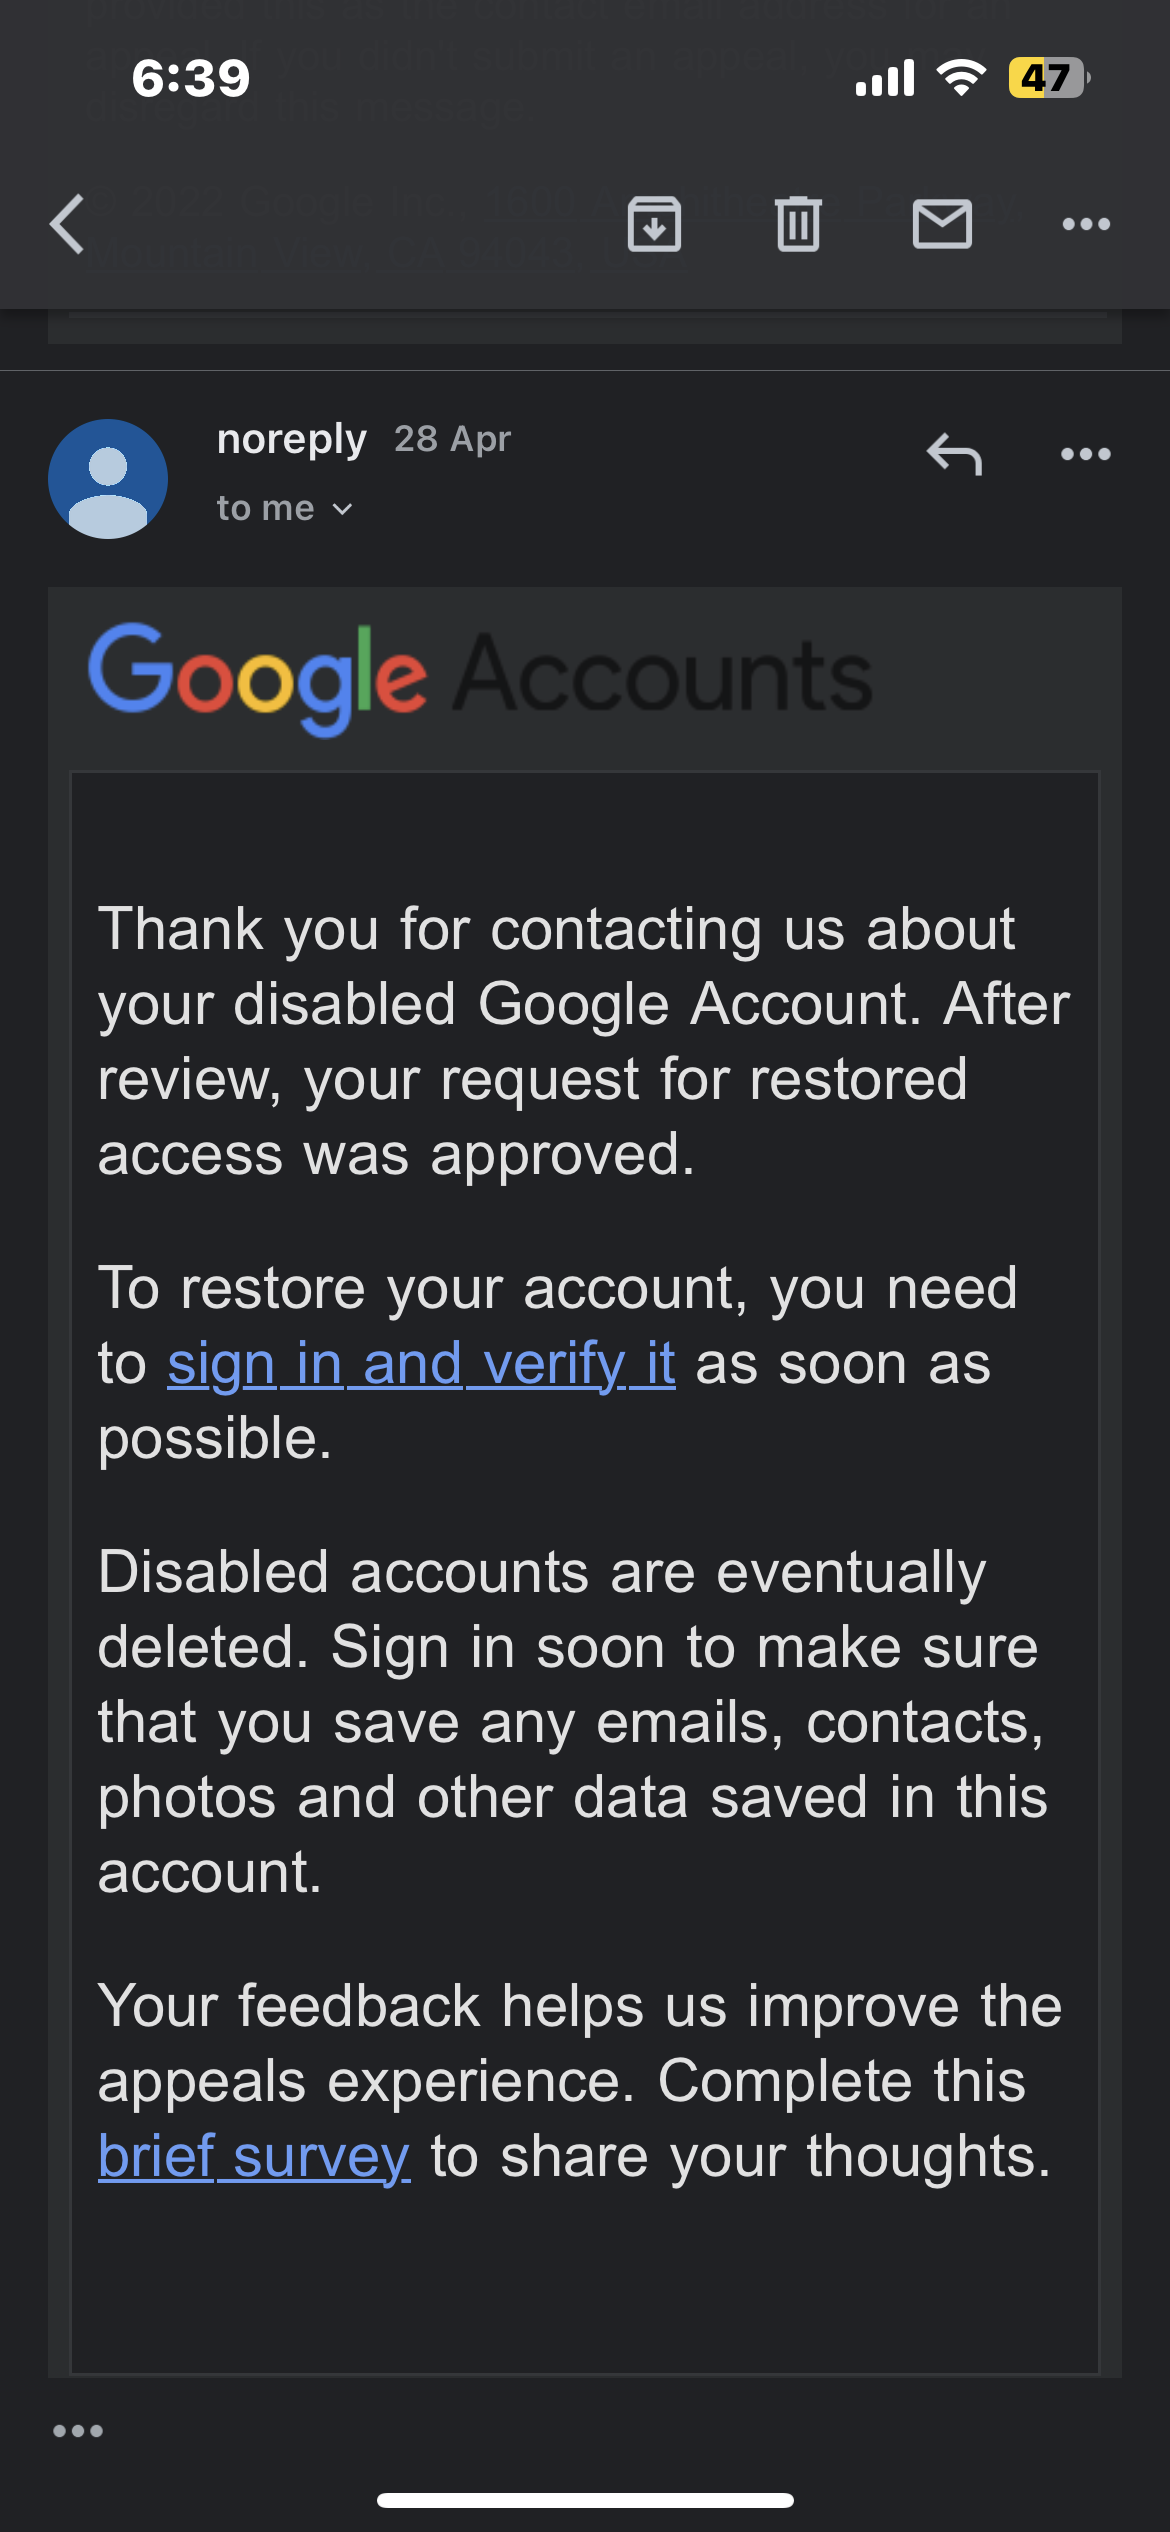Open the top toolbar three-dot menu
The height and width of the screenshot is (2532, 1170).
coord(1086,224)
